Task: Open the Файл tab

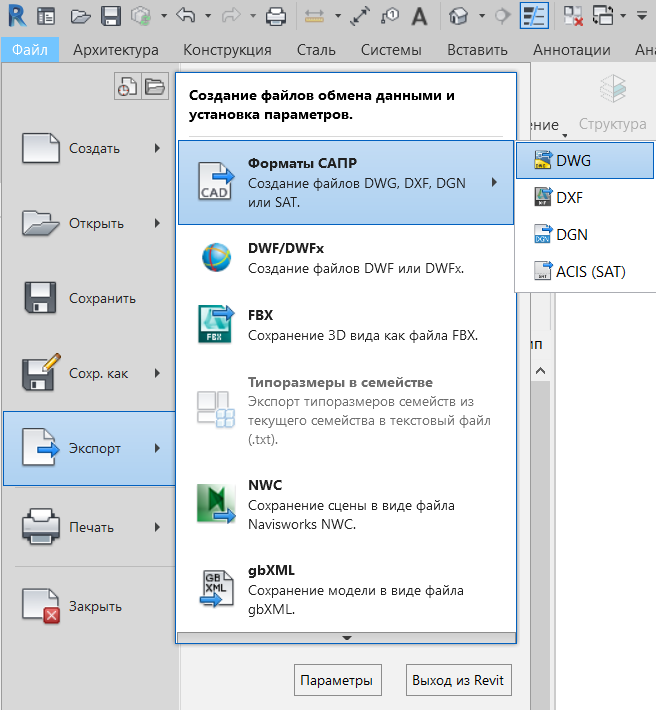Action: [x=30, y=49]
